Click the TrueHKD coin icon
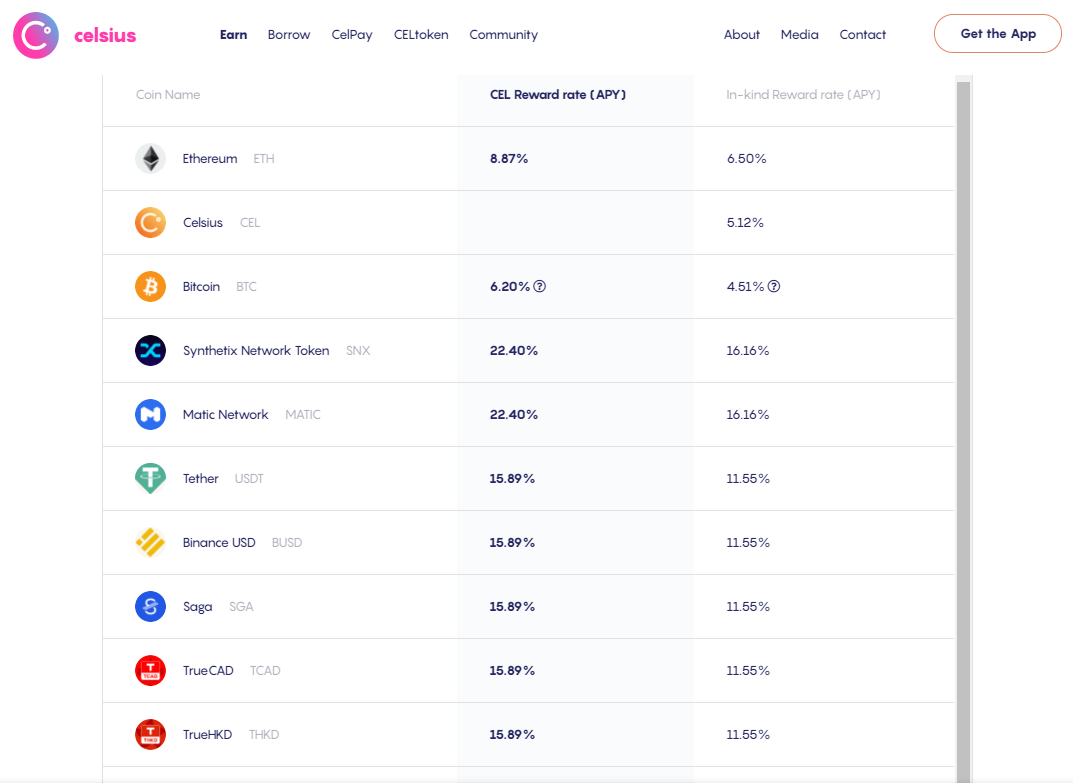The width and height of the screenshot is (1073, 783). [x=151, y=734]
